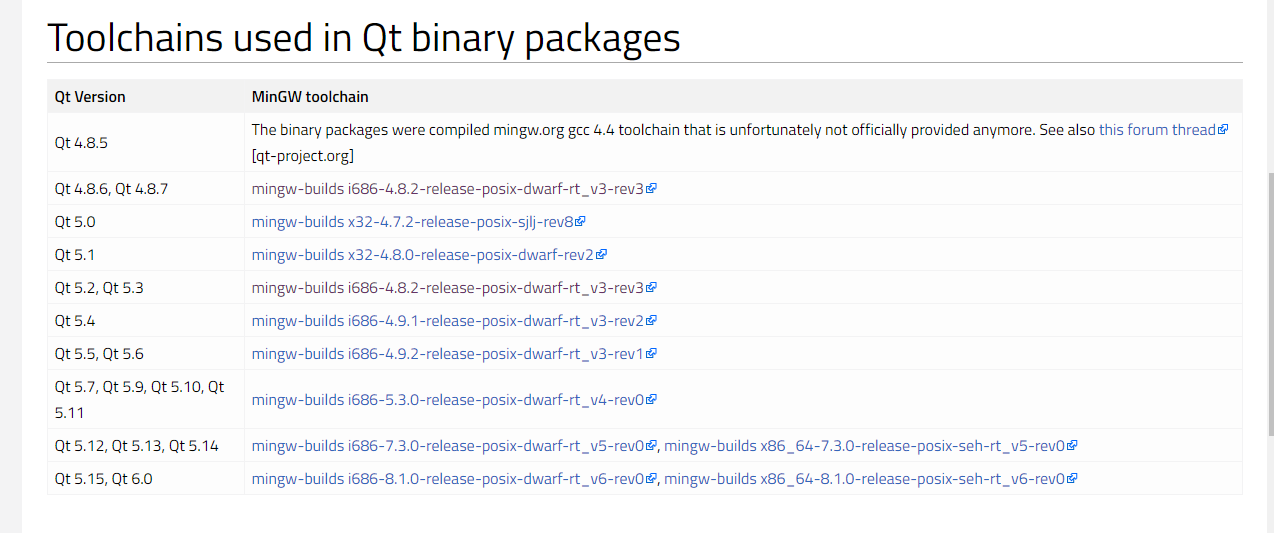Click external icon beside Qt 5.0 toolchain link
The width and height of the screenshot is (1274, 533).
(581, 222)
